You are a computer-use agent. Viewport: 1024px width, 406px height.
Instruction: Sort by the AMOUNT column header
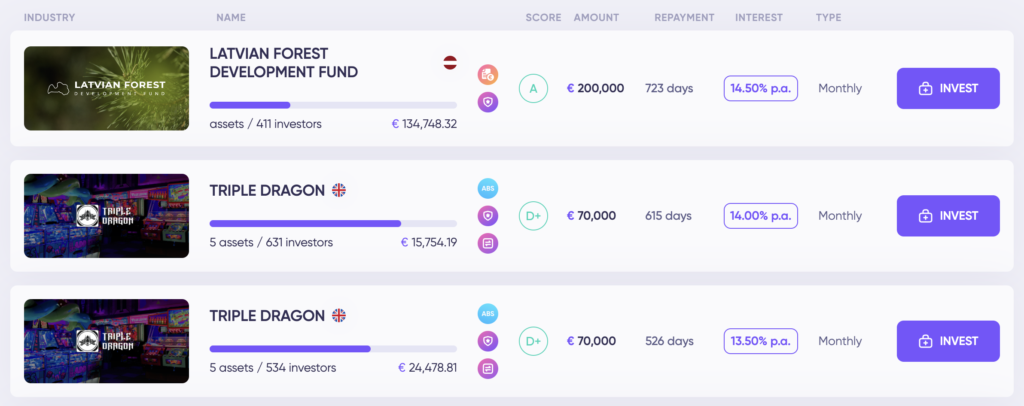tap(596, 18)
